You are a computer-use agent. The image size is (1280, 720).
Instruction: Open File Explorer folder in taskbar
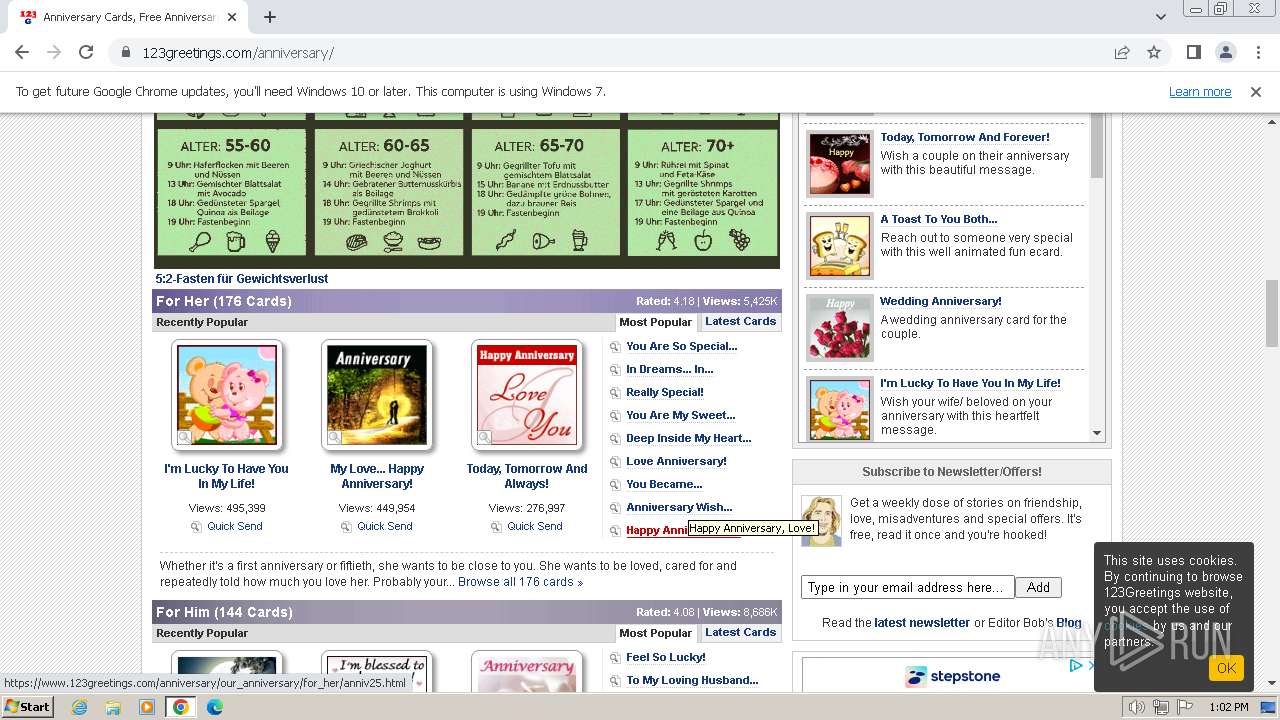tap(113, 707)
